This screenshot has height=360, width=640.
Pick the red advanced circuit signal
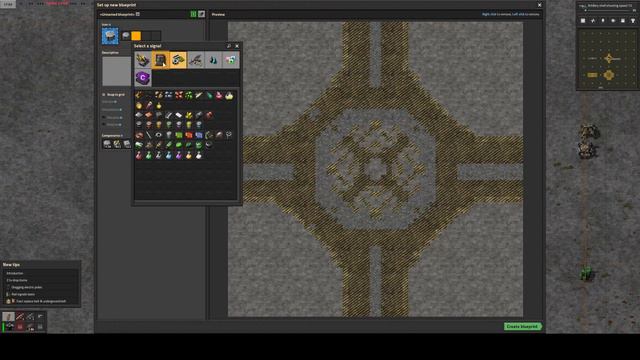189,135
